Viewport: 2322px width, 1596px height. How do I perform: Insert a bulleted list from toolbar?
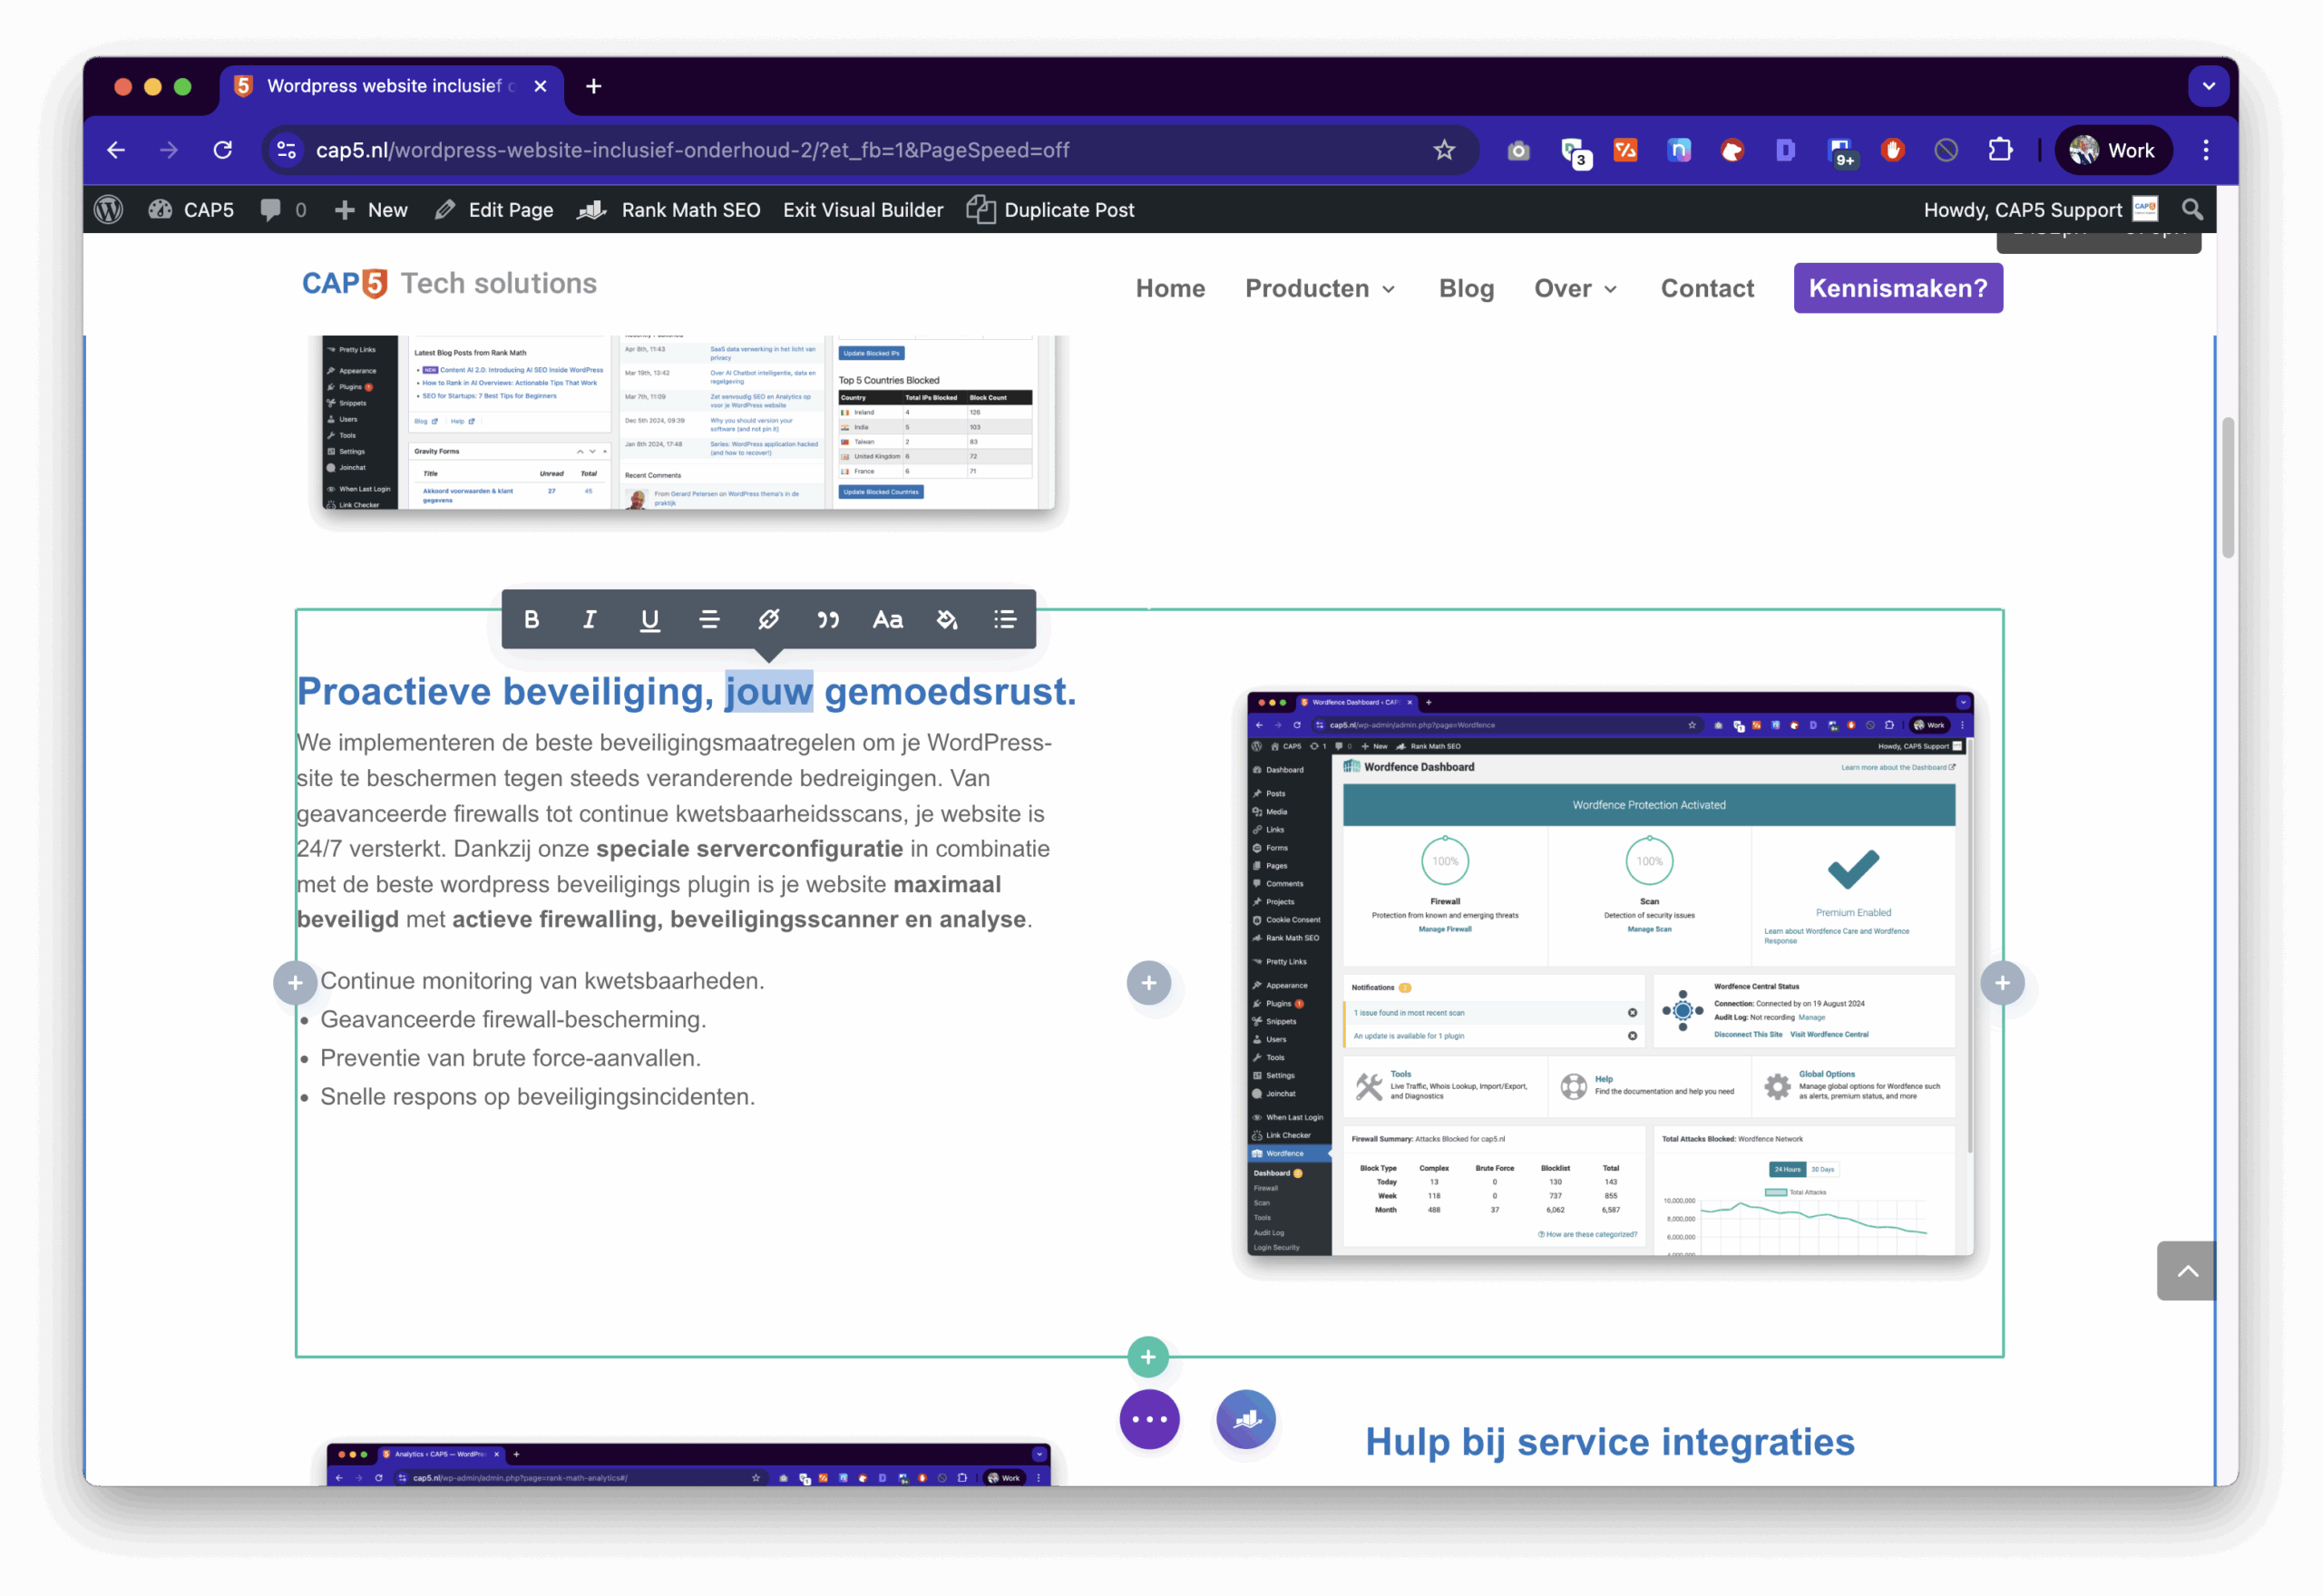coord(1005,620)
